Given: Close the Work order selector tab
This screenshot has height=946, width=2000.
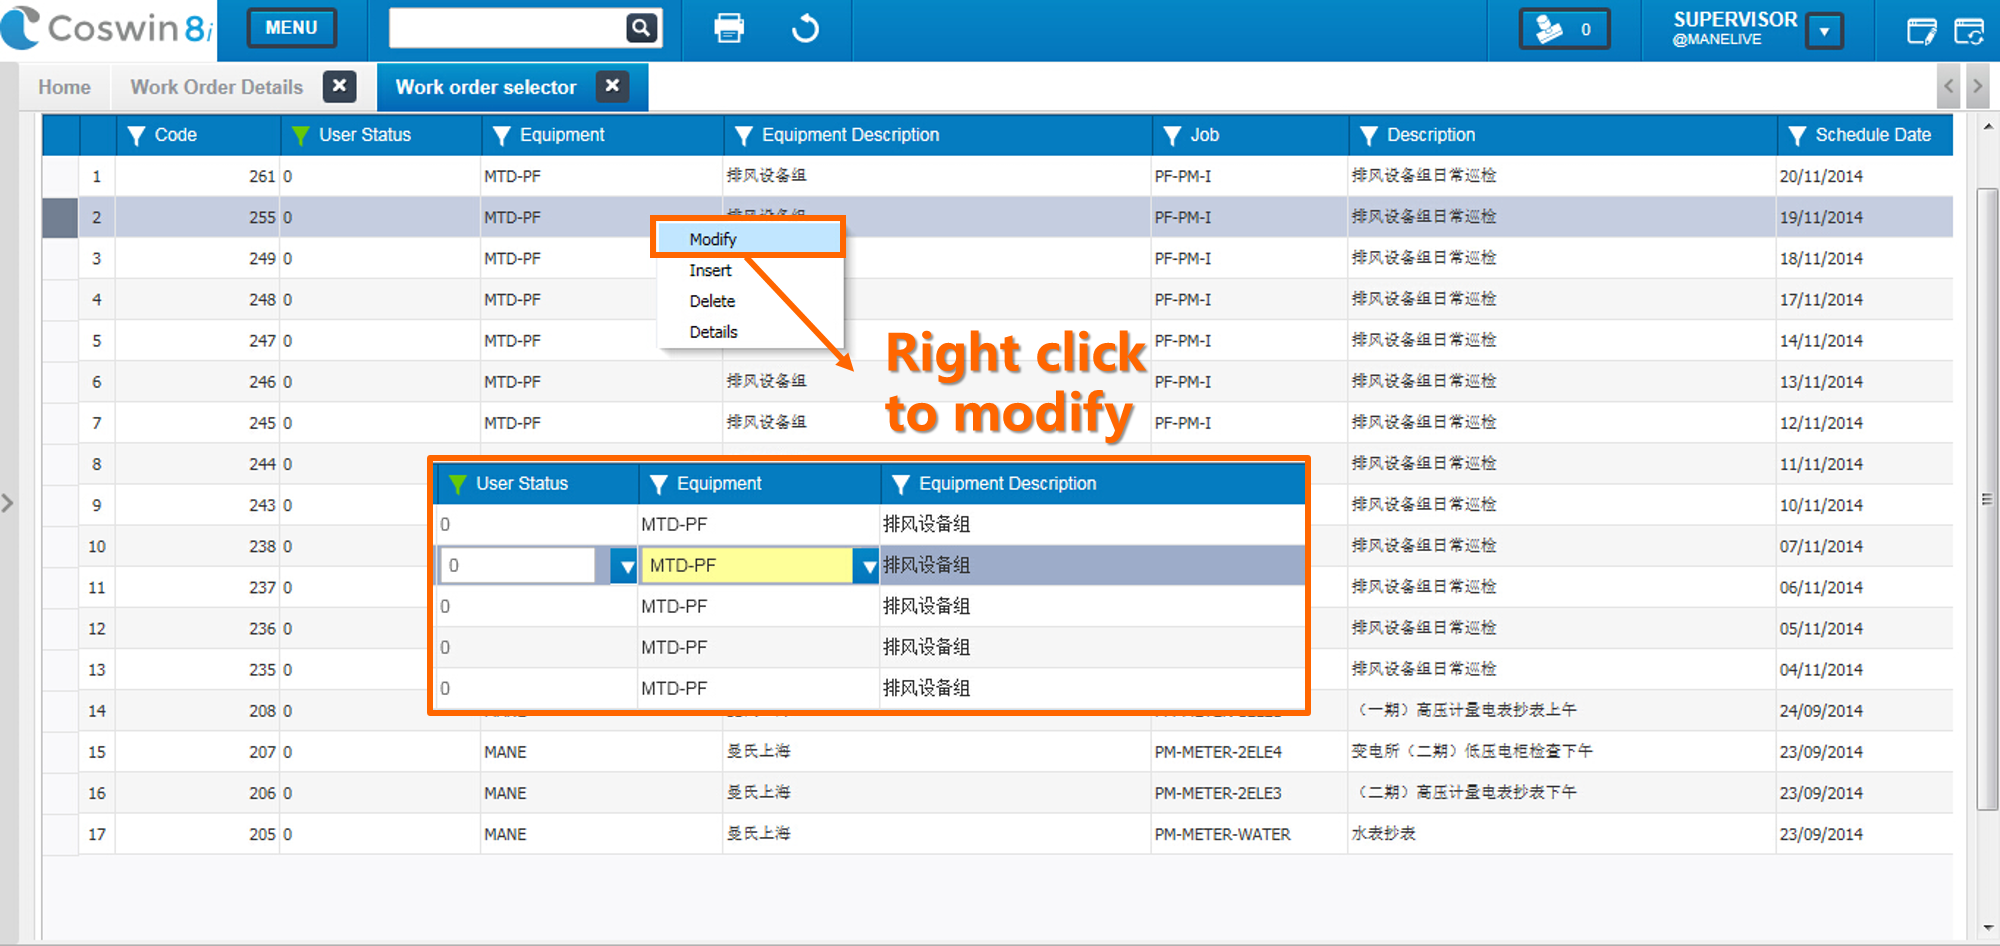Looking at the screenshot, I should (612, 86).
